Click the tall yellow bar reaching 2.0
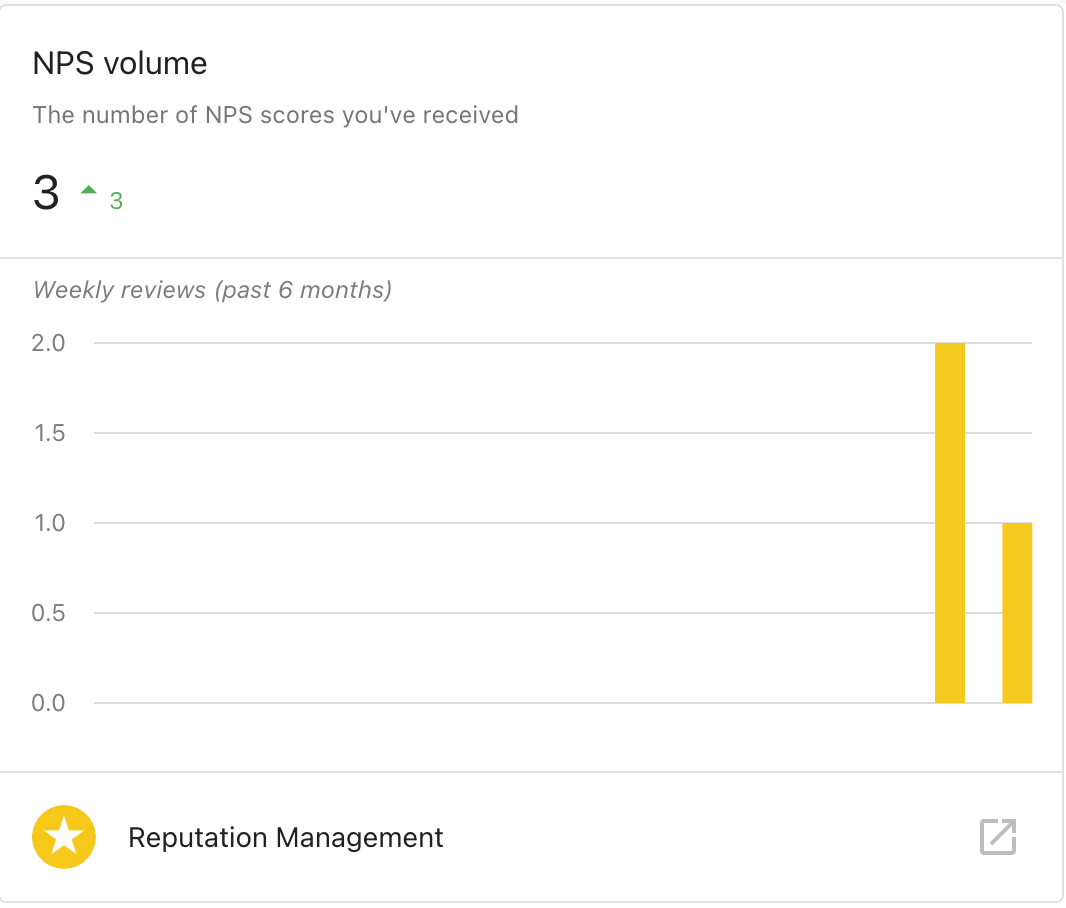1066x908 pixels. click(950, 523)
